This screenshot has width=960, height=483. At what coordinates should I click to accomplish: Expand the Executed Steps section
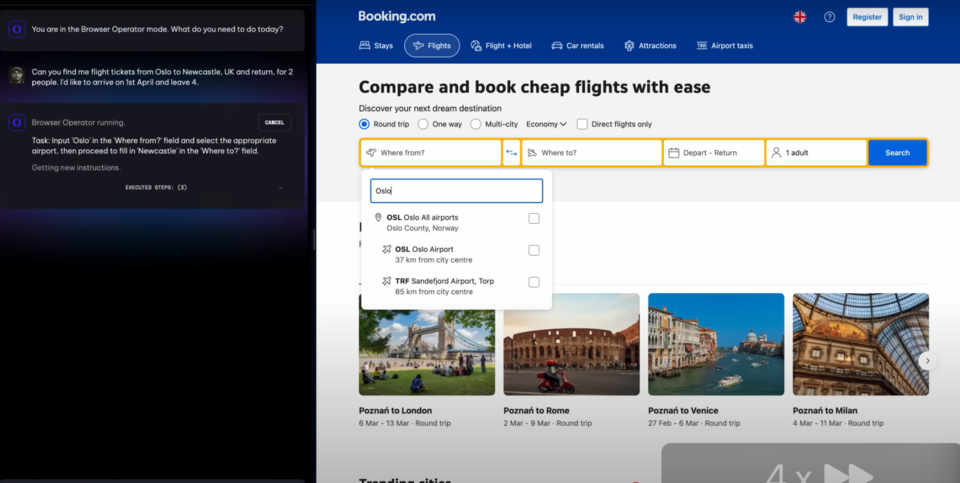155,187
